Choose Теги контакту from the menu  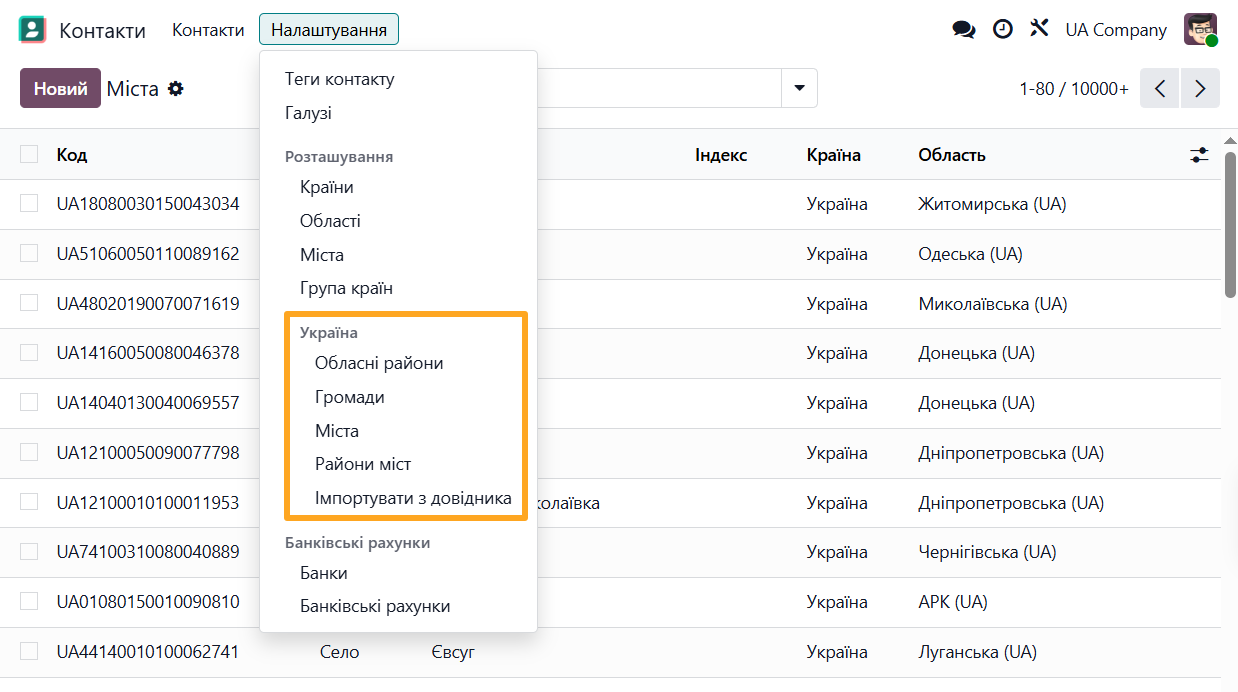tap(340, 79)
